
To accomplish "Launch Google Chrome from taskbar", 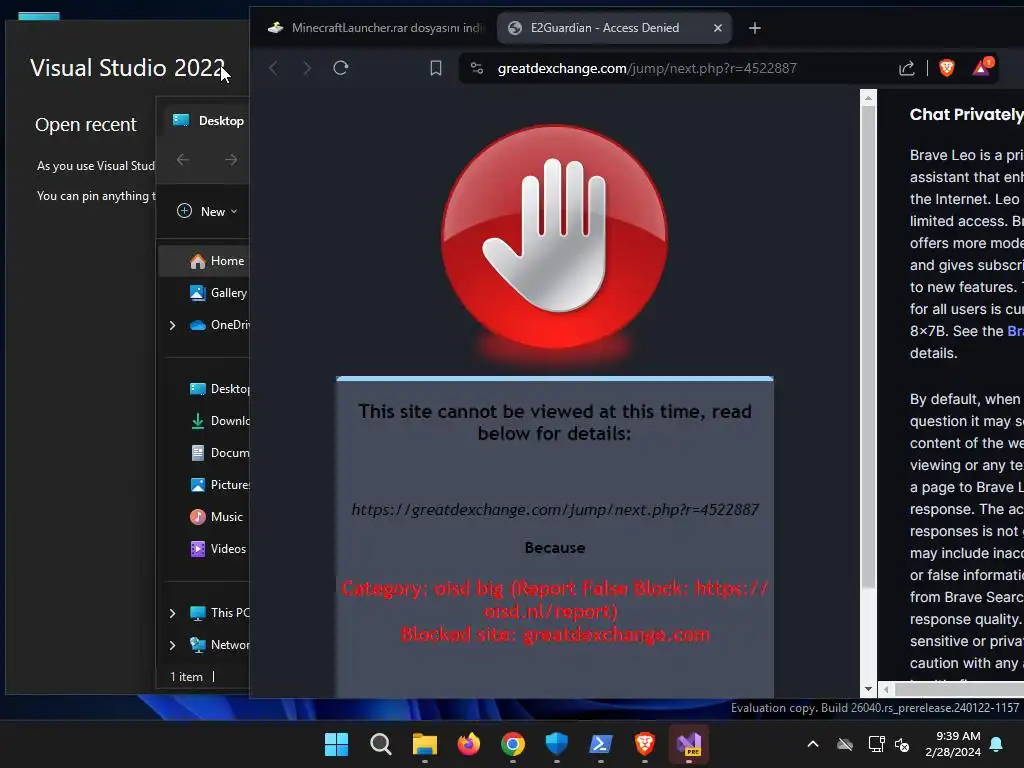I will [x=513, y=744].
